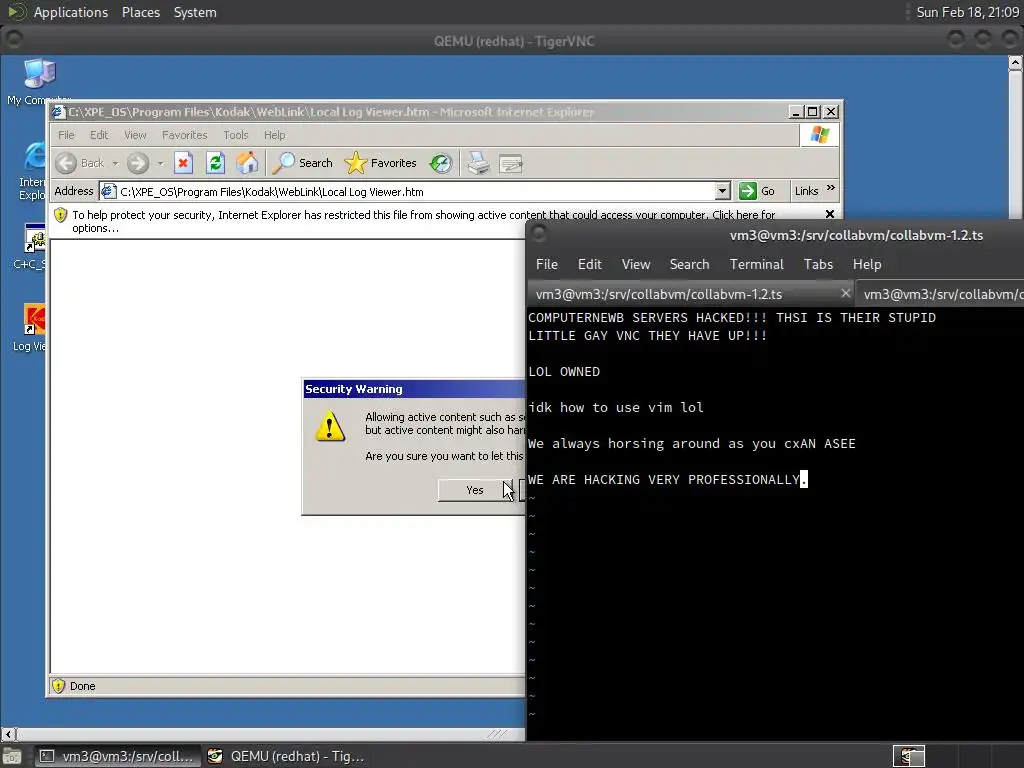This screenshot has width=1024, height=768.
Task: Select the C+C desktop shortcut icon
Action: point(30,247)
